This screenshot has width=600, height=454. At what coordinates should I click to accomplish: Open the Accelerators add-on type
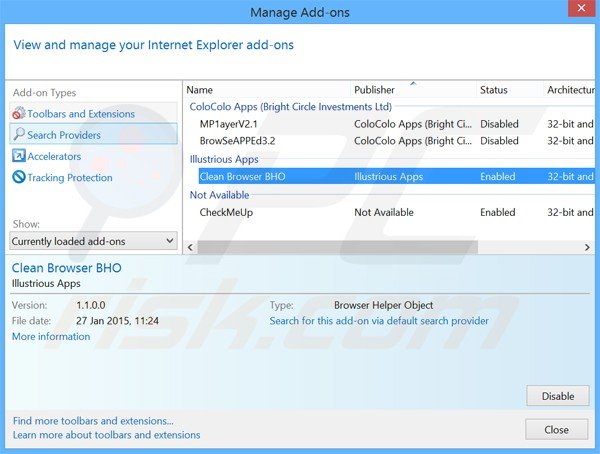coord(93,156)
